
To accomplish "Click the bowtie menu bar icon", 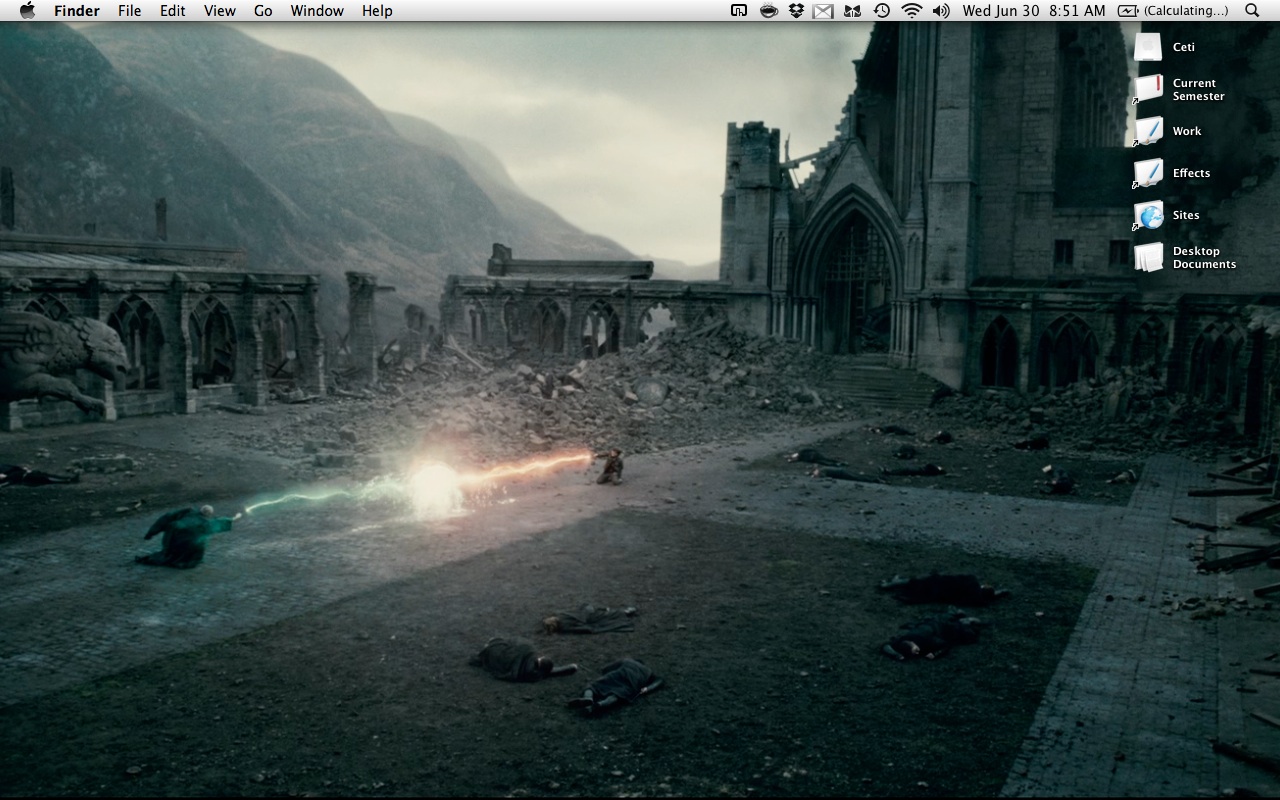I will (852, 11).
